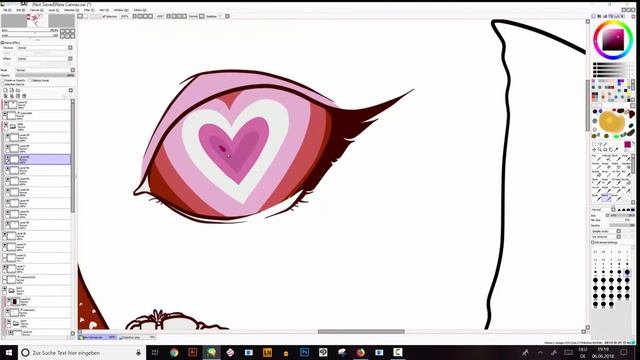Adjust the brush Density slider
The height and width of the screenshot is (360, 640).
tap(622, 225)
